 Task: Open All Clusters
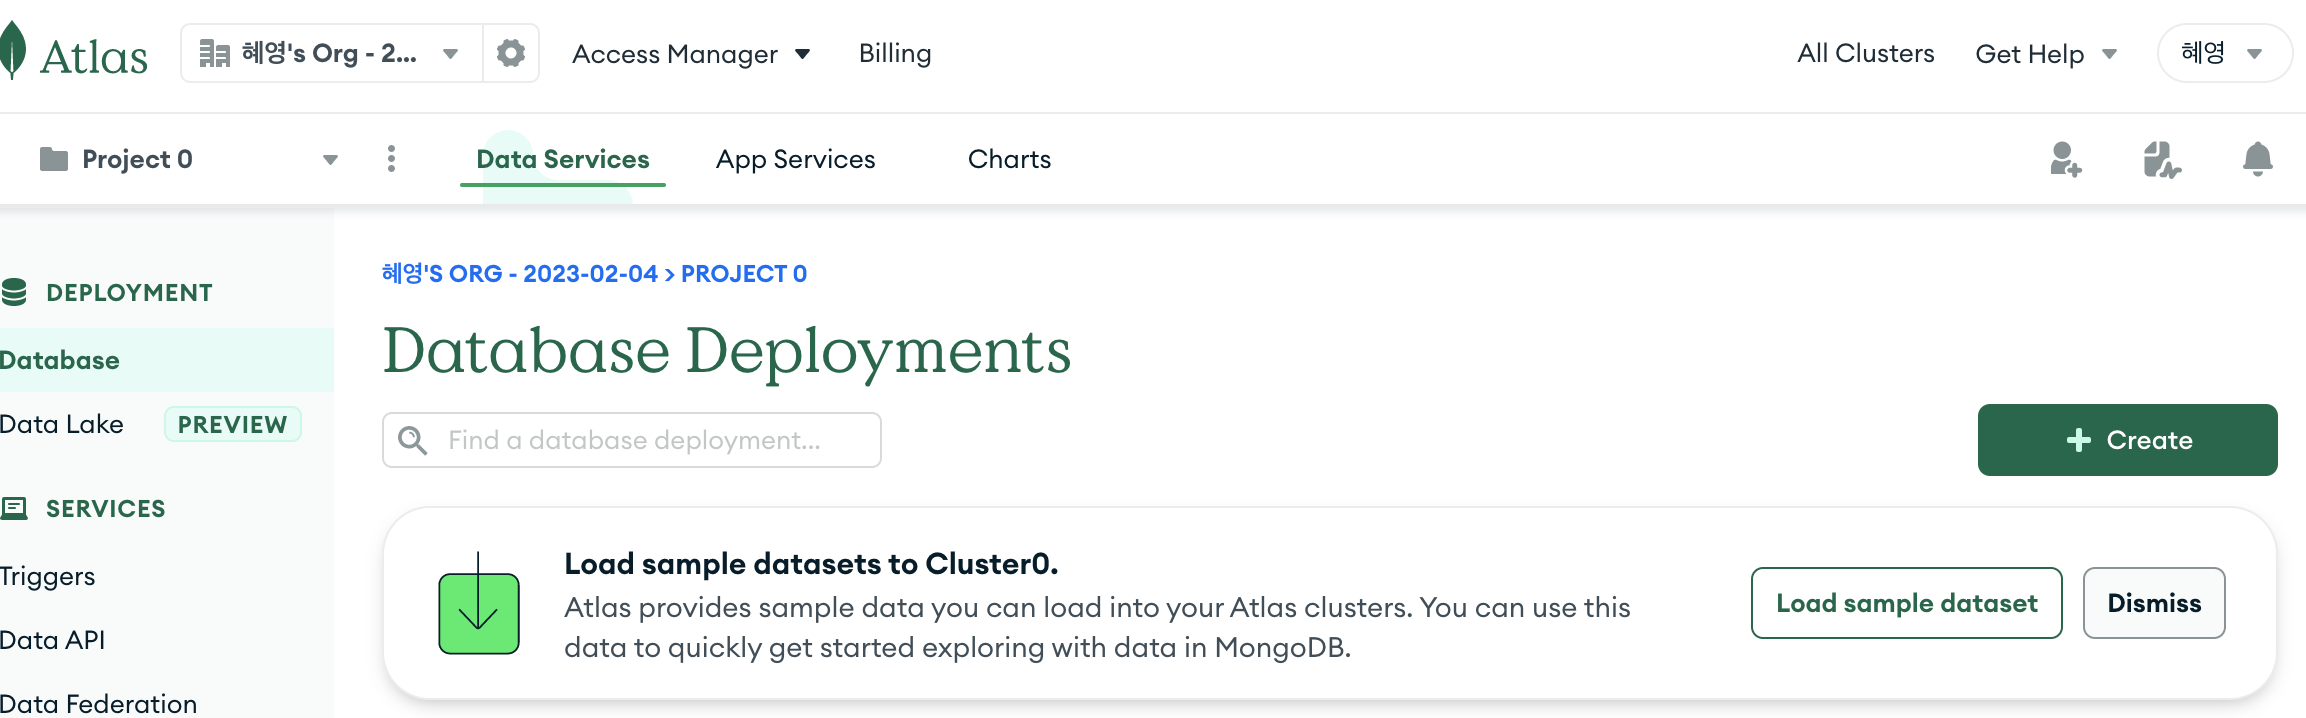1865,53
